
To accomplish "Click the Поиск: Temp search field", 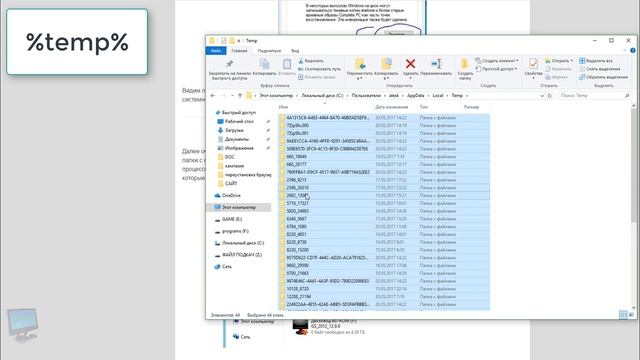I will point(594,96).
